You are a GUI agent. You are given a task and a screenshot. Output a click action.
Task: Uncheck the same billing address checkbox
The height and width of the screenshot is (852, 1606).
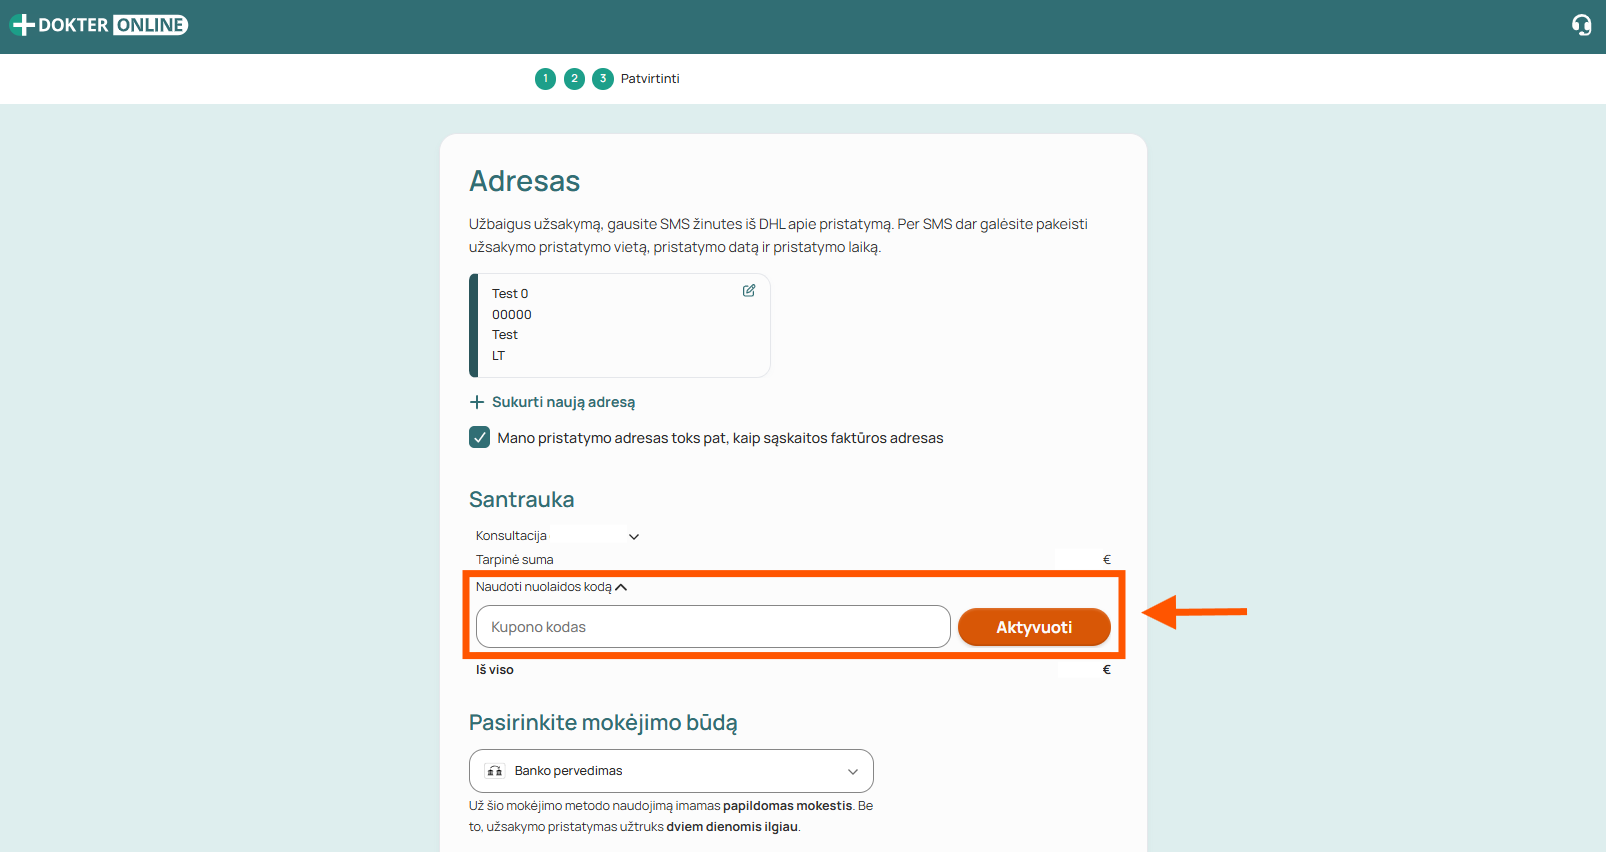click(x=480, y=437)
